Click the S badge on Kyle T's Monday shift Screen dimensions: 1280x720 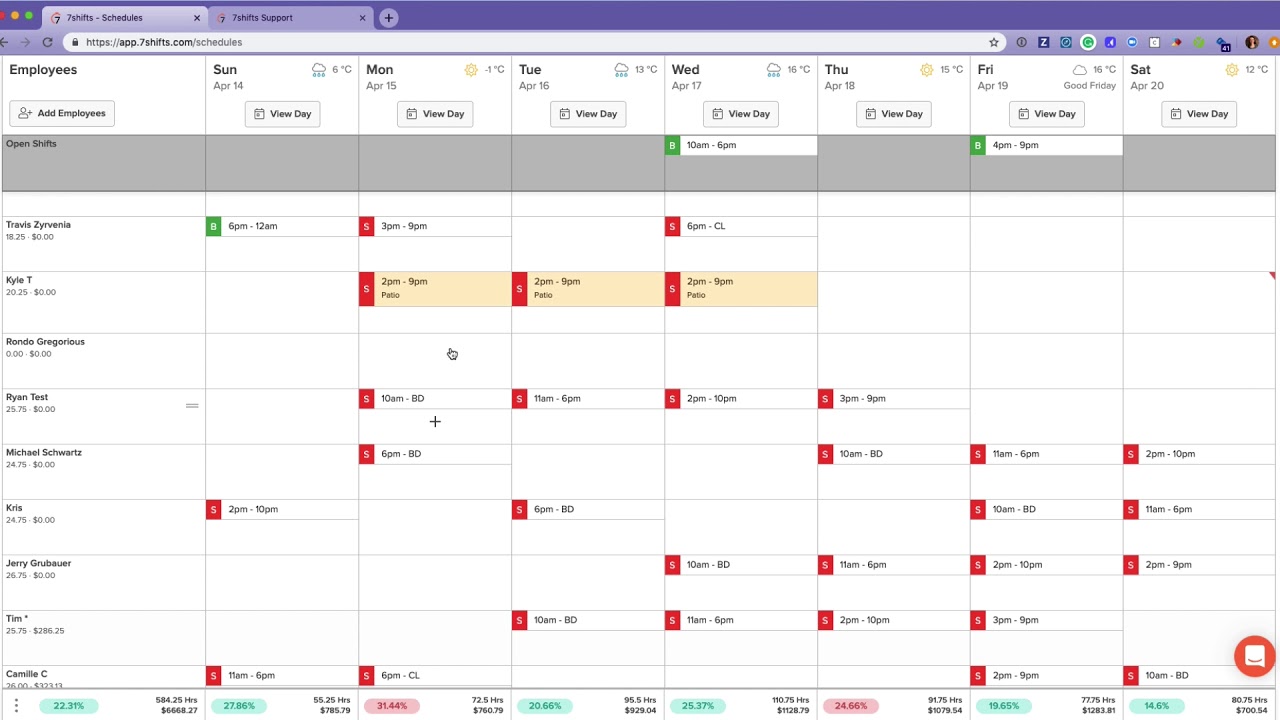(x=366, y=289)
